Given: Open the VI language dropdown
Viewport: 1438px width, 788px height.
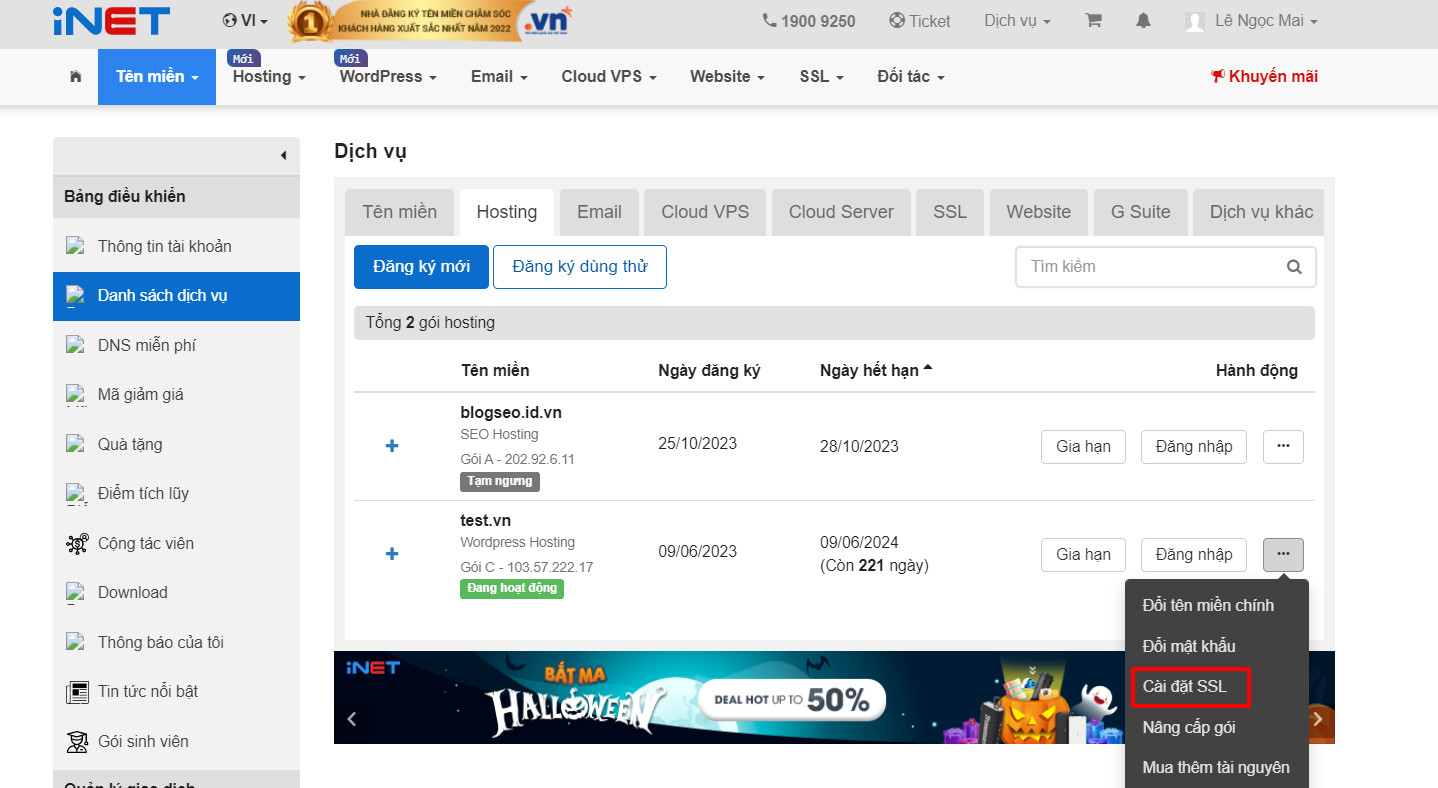Looking at the screenshot, I should click(x=244, y=20).
